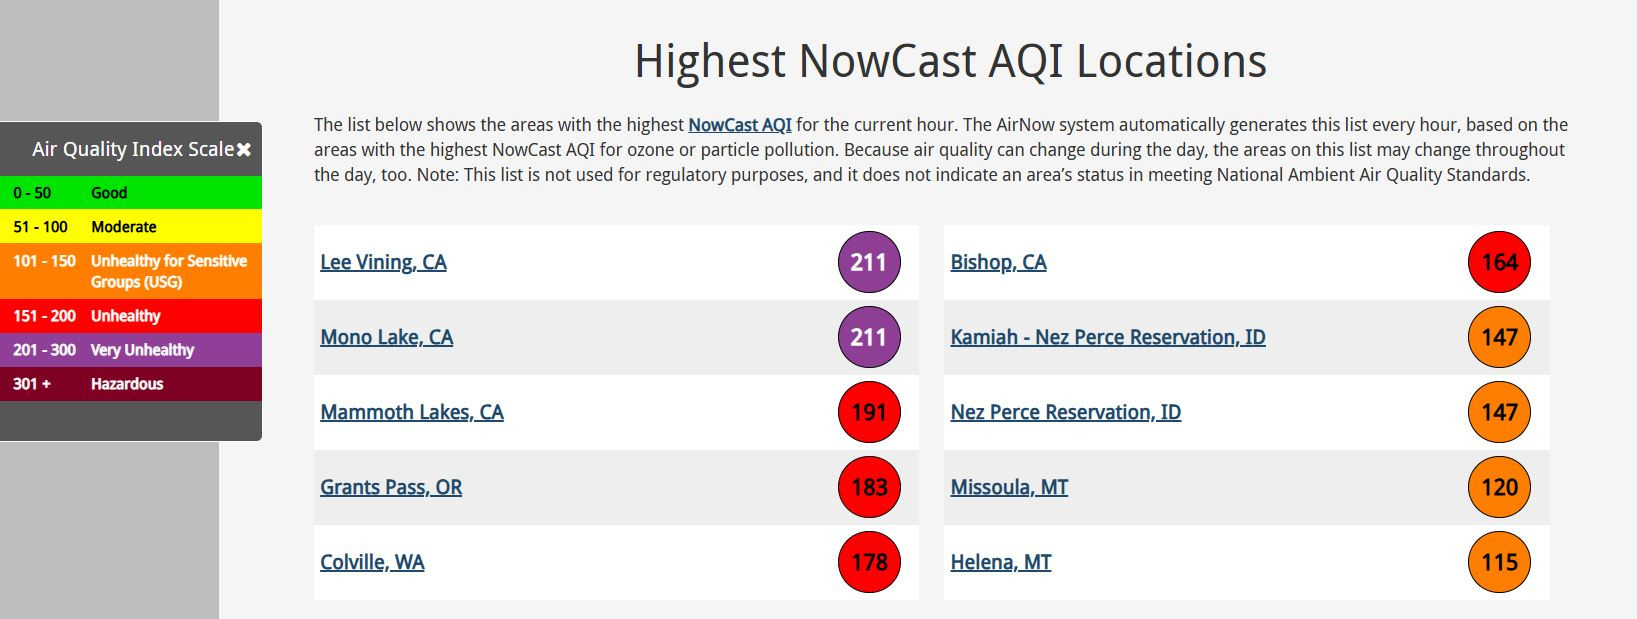Select the maroon Hazardous 301+ scale row
Image resolution: width=1637 pixels, height=619 pixels.
pos(131,384)
